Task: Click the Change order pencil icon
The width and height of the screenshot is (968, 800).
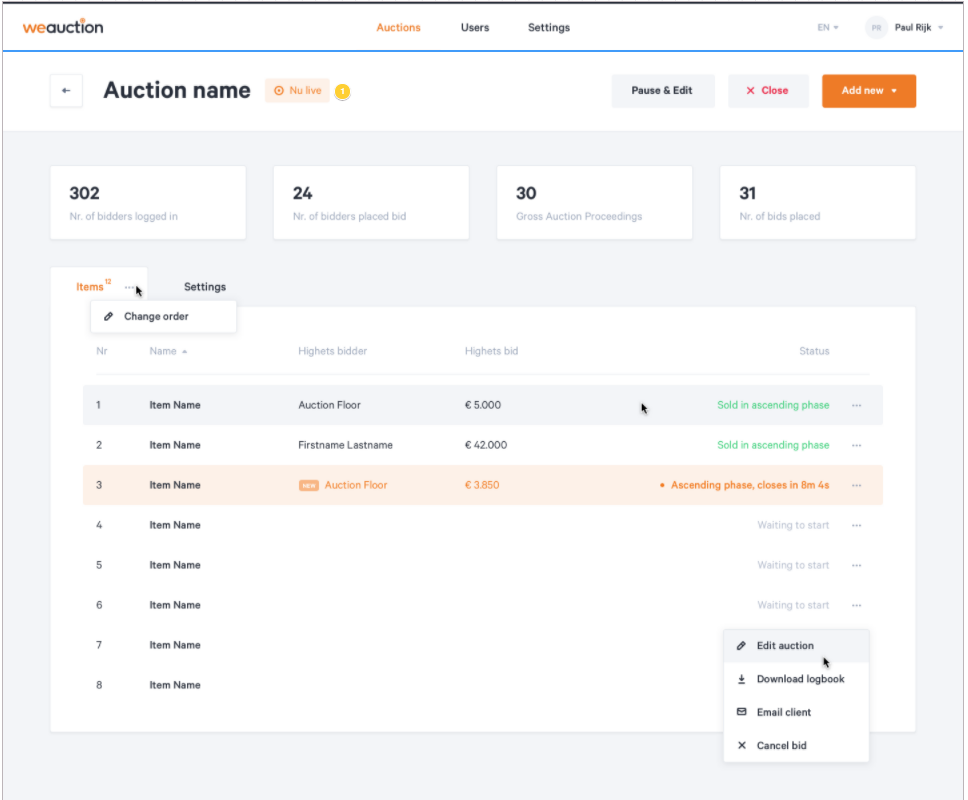Action: (109, 316)
